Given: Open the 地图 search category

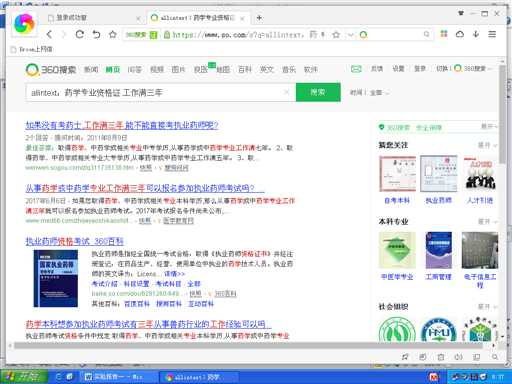Looking at the screenshot, I should pos(223,70).
